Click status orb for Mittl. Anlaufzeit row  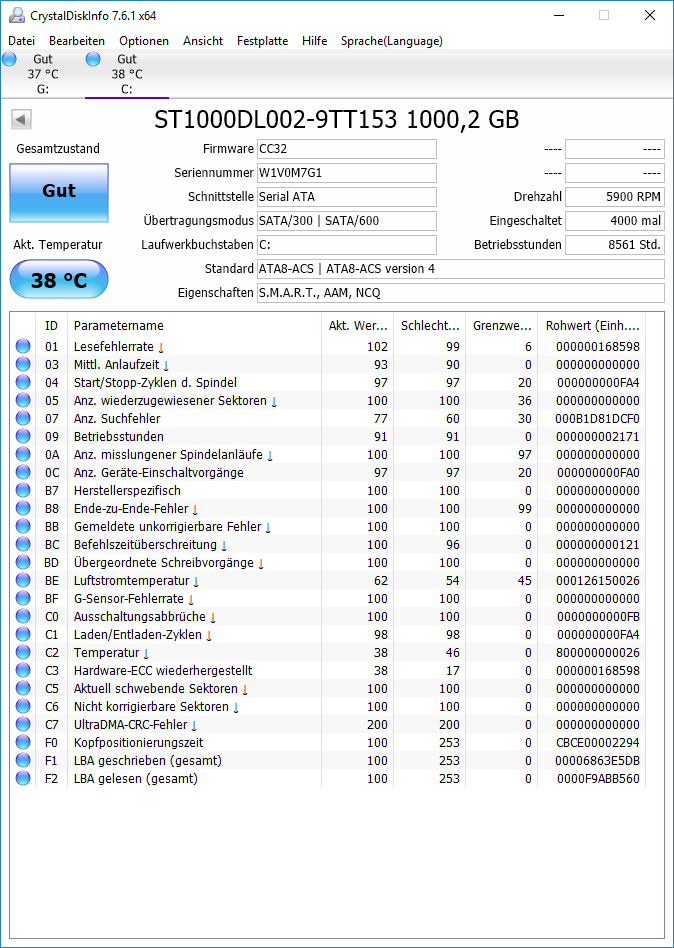point(23,365)
